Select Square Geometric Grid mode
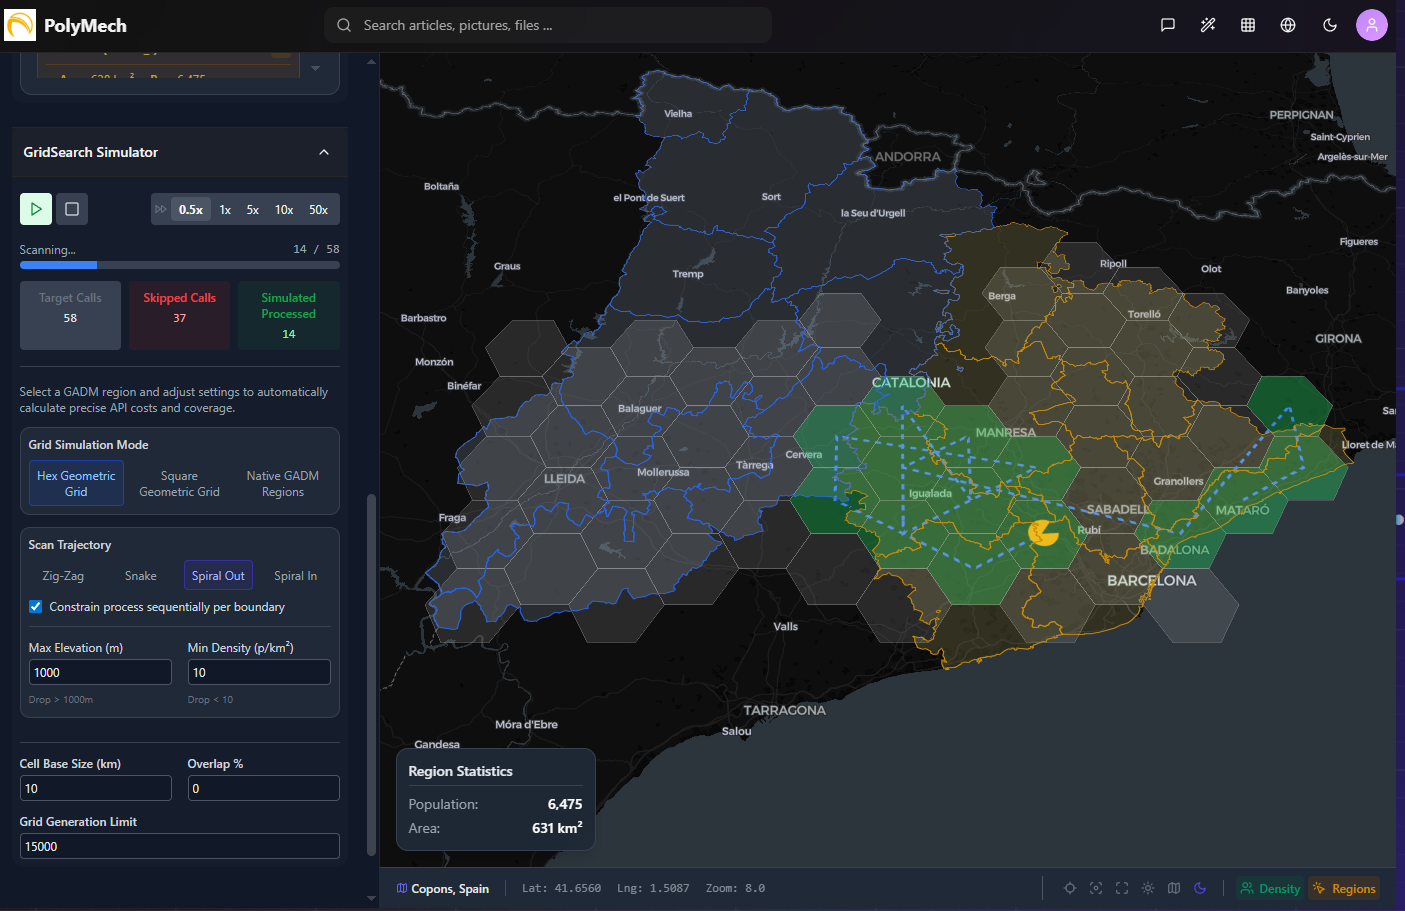This screenshot has height=911, width=1405. (x=179, y=484)
